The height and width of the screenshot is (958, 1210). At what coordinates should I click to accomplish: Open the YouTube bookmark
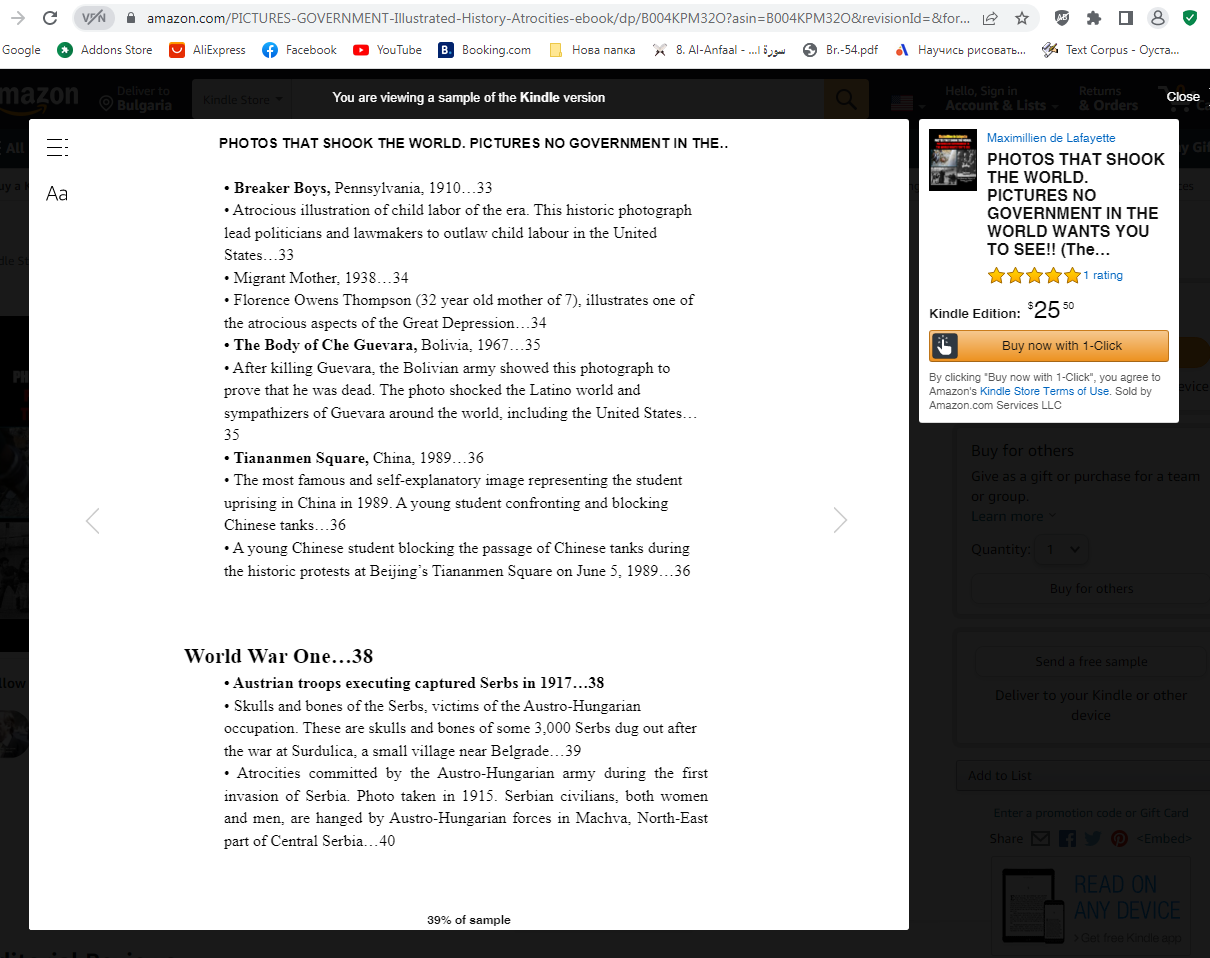[387, 50]
